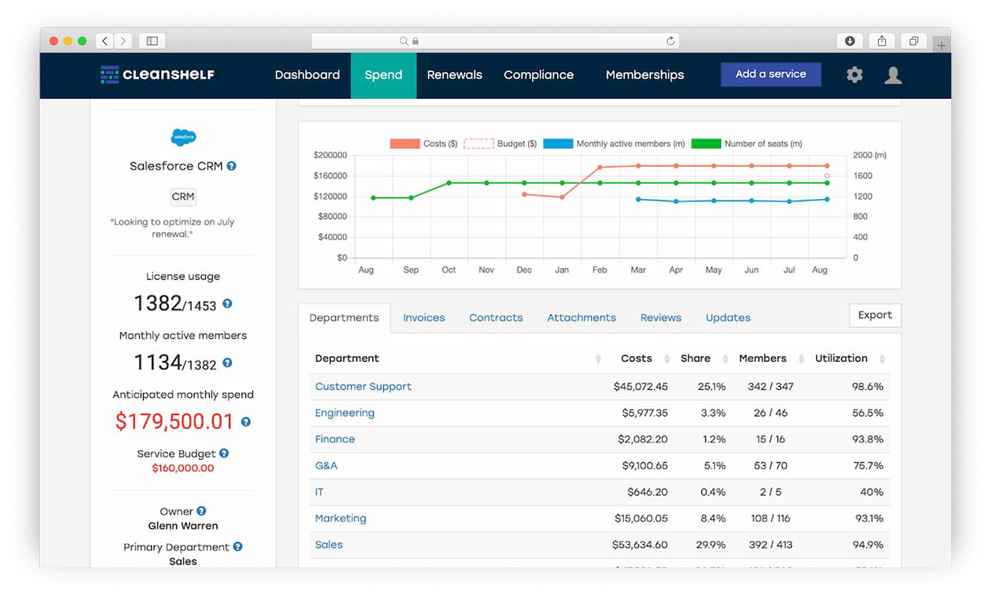This screenshot has width=990, height=594.
Task: Open the Sales department link
Action: coord(329,545)
